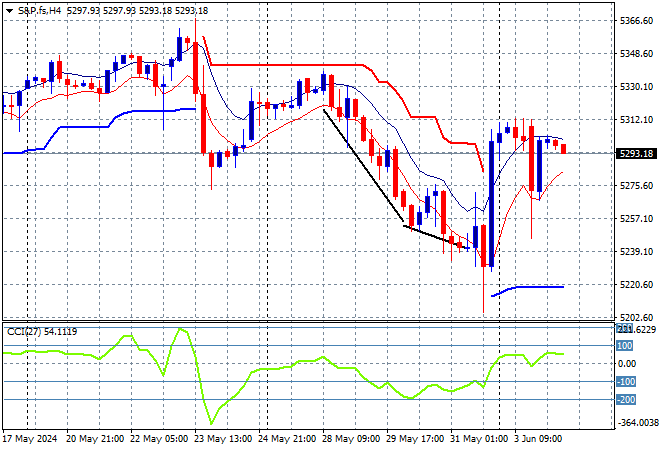Click the latest red candle at right edge
This screenshot has width=660, height=450.
[x=564, y=149]
